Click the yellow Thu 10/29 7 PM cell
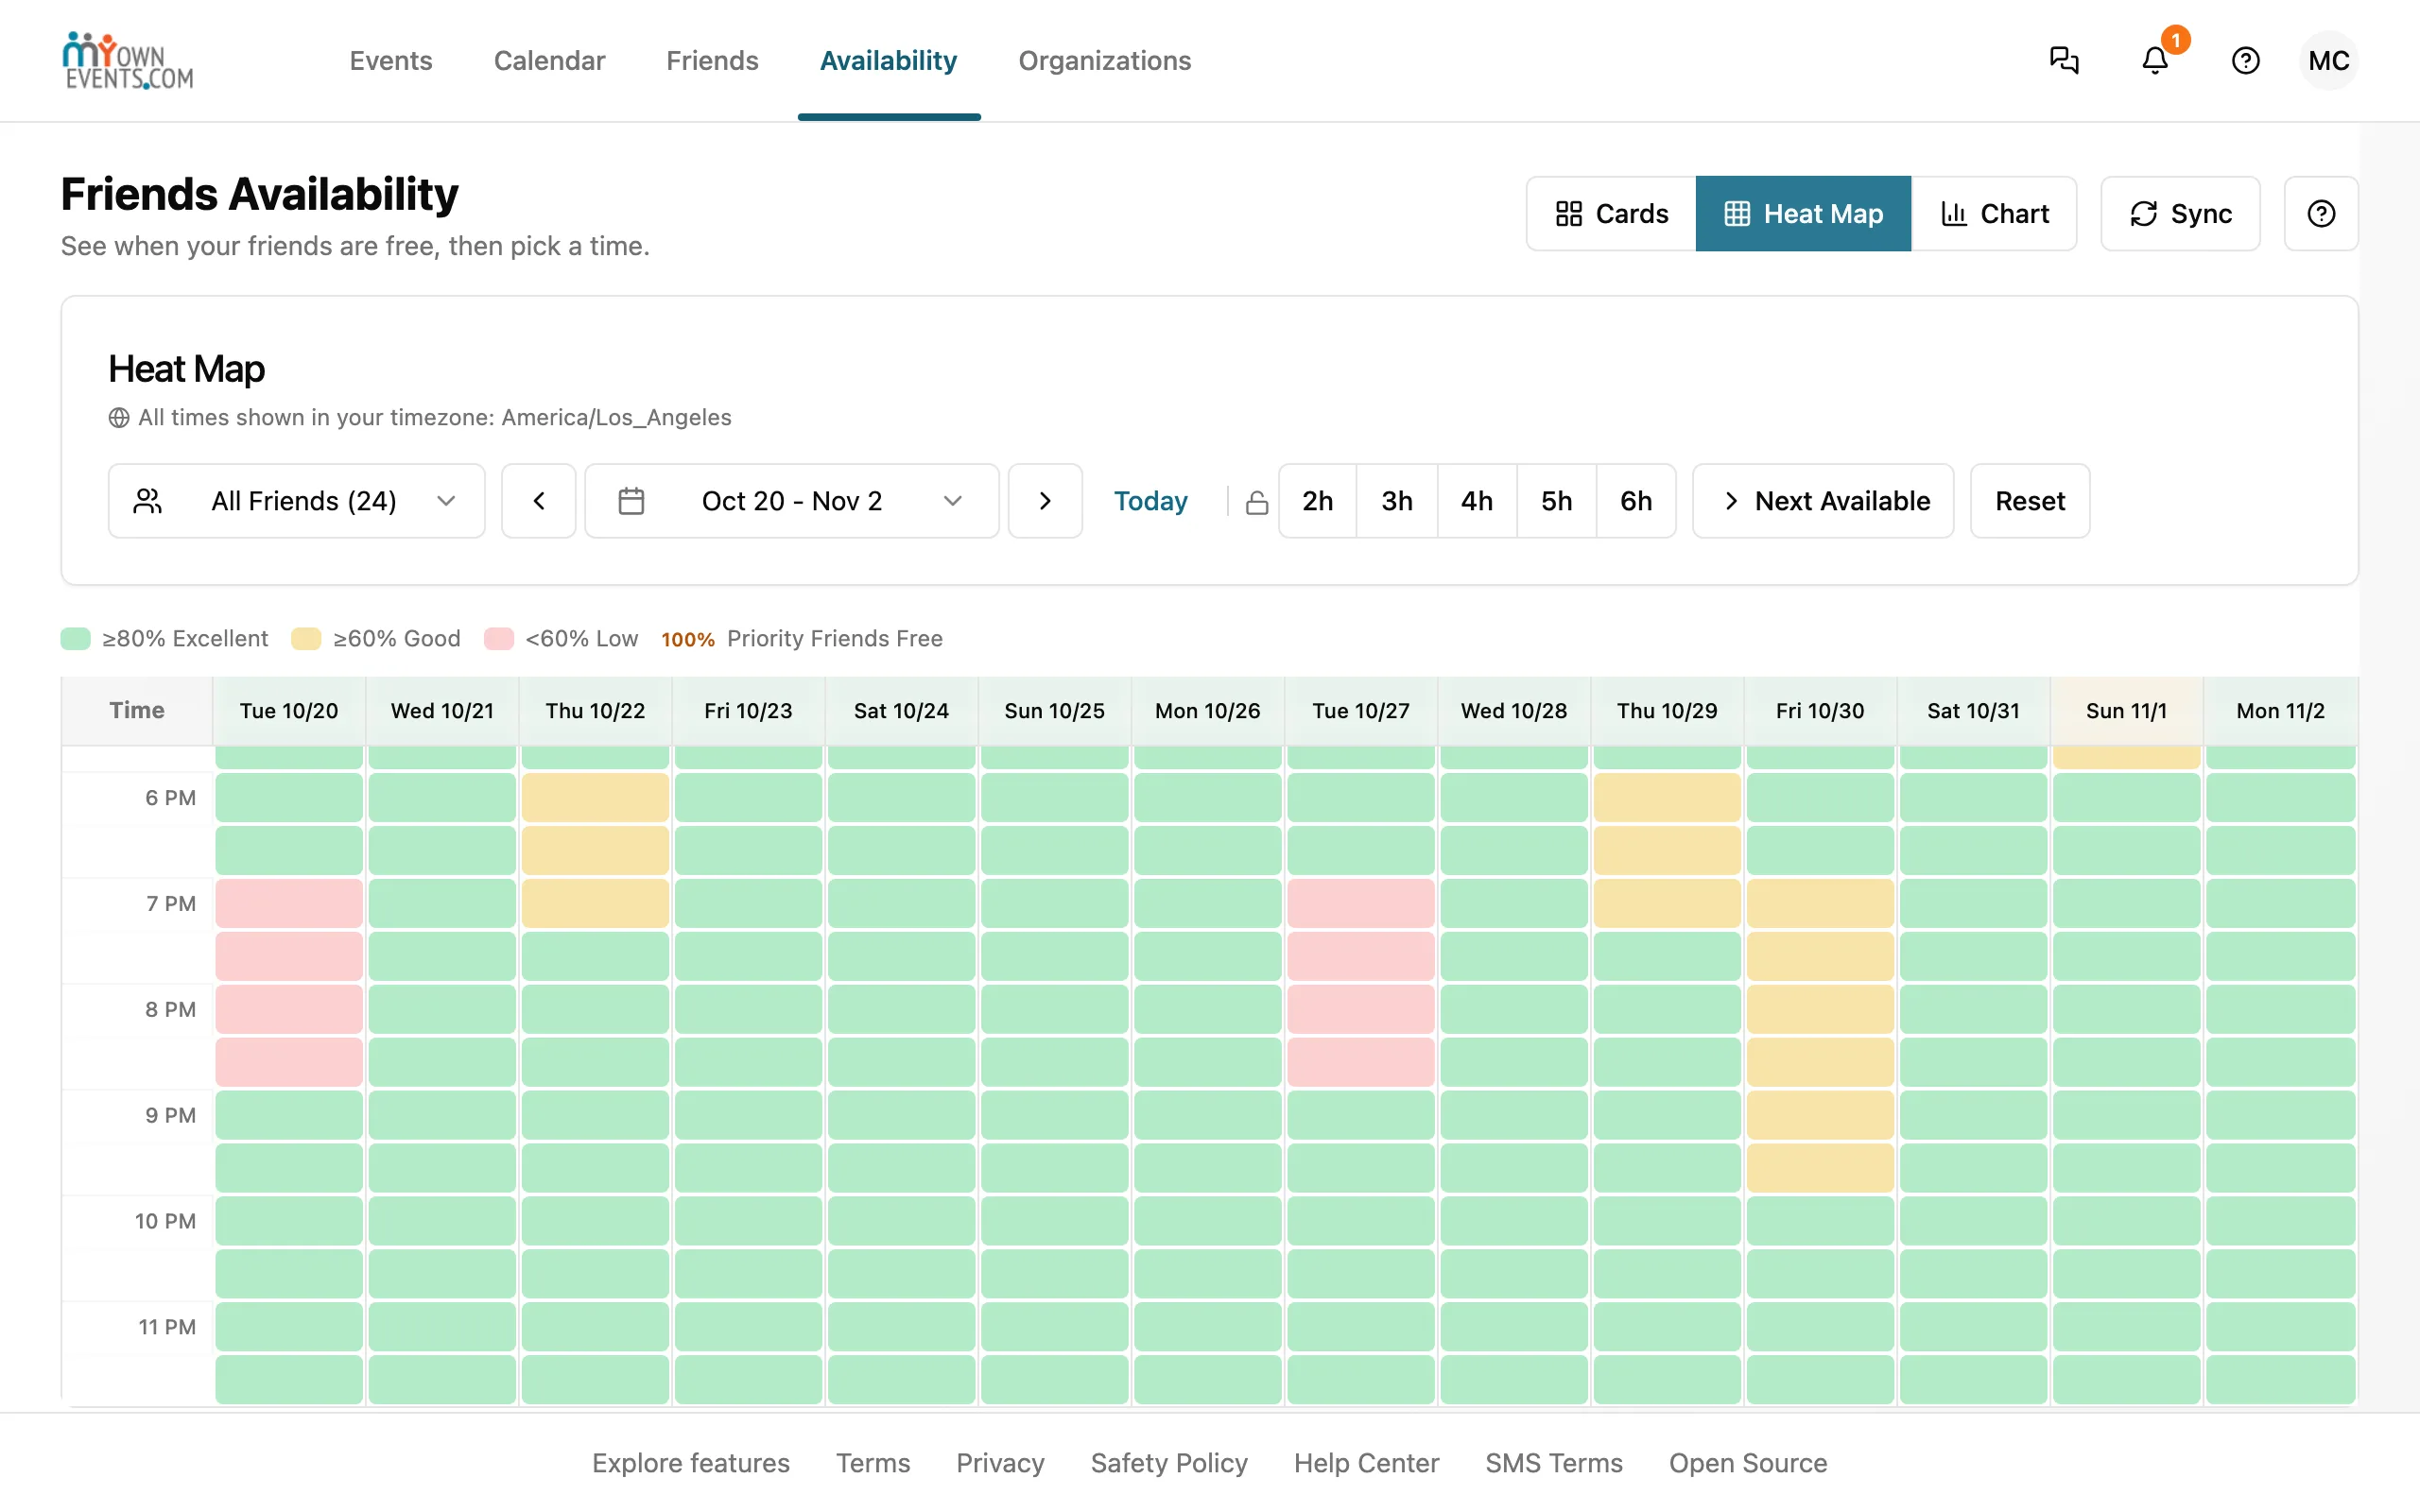Screen dimensions: 2420x1512 (1667, 903)
